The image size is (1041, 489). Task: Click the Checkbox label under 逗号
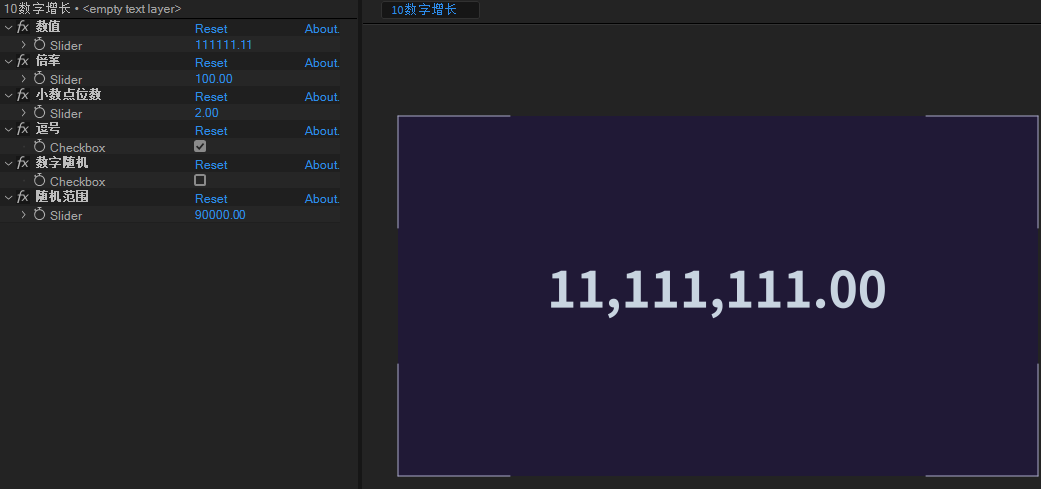pyautogui.click(x=78, y=148)
